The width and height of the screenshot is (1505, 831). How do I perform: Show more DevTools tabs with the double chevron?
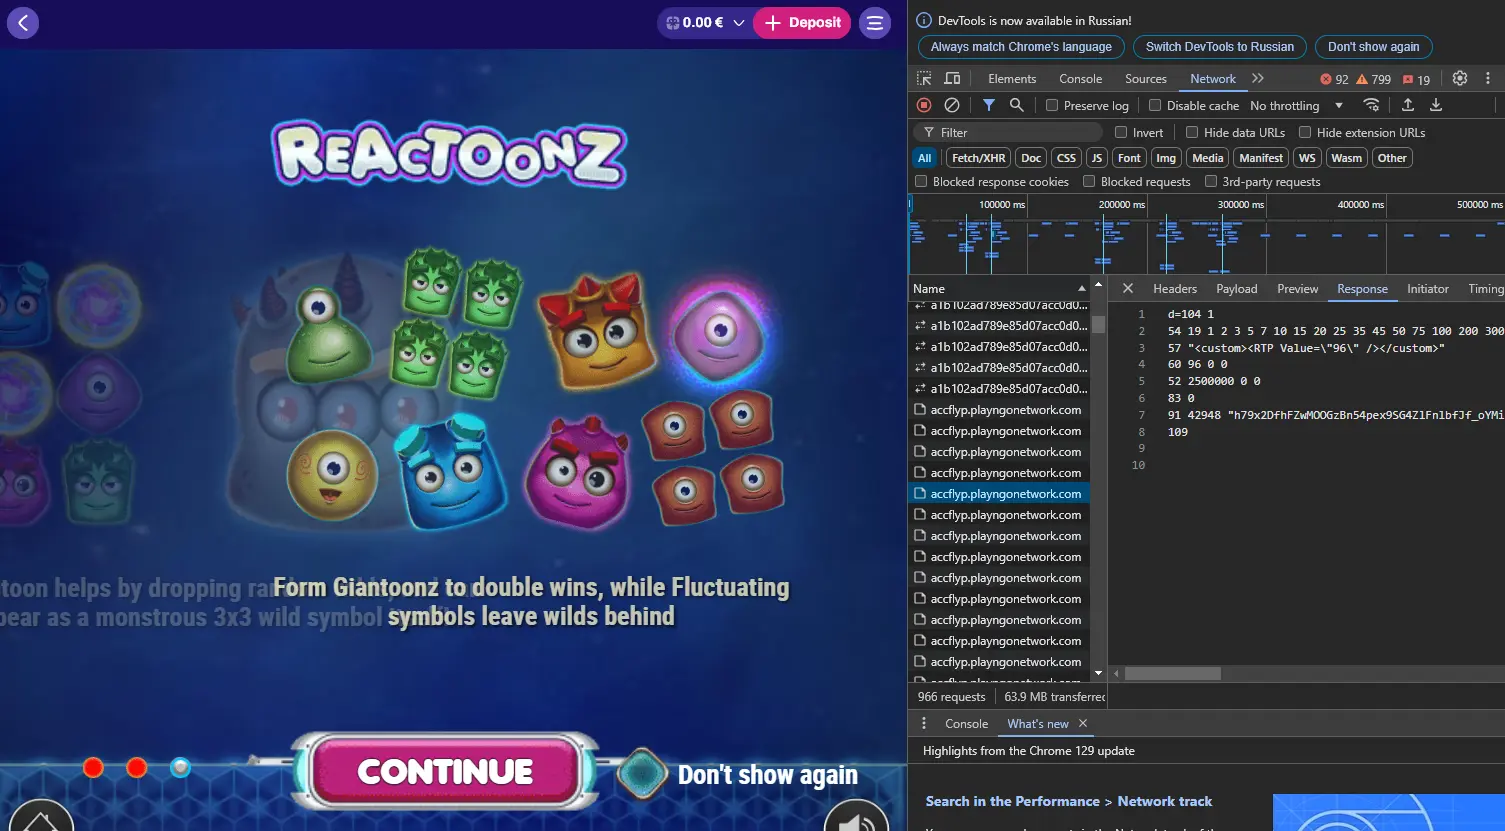(1258, 78)
